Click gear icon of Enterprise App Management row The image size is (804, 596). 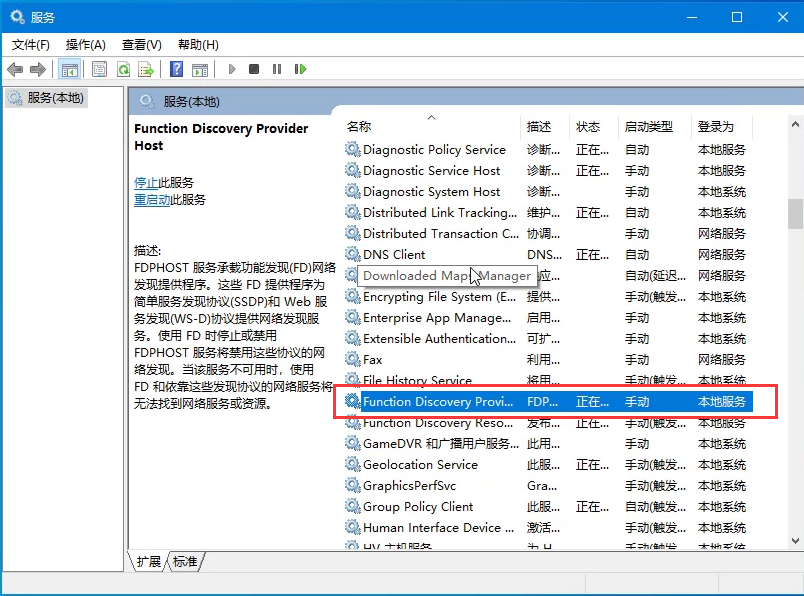click(x=353, y=317)
